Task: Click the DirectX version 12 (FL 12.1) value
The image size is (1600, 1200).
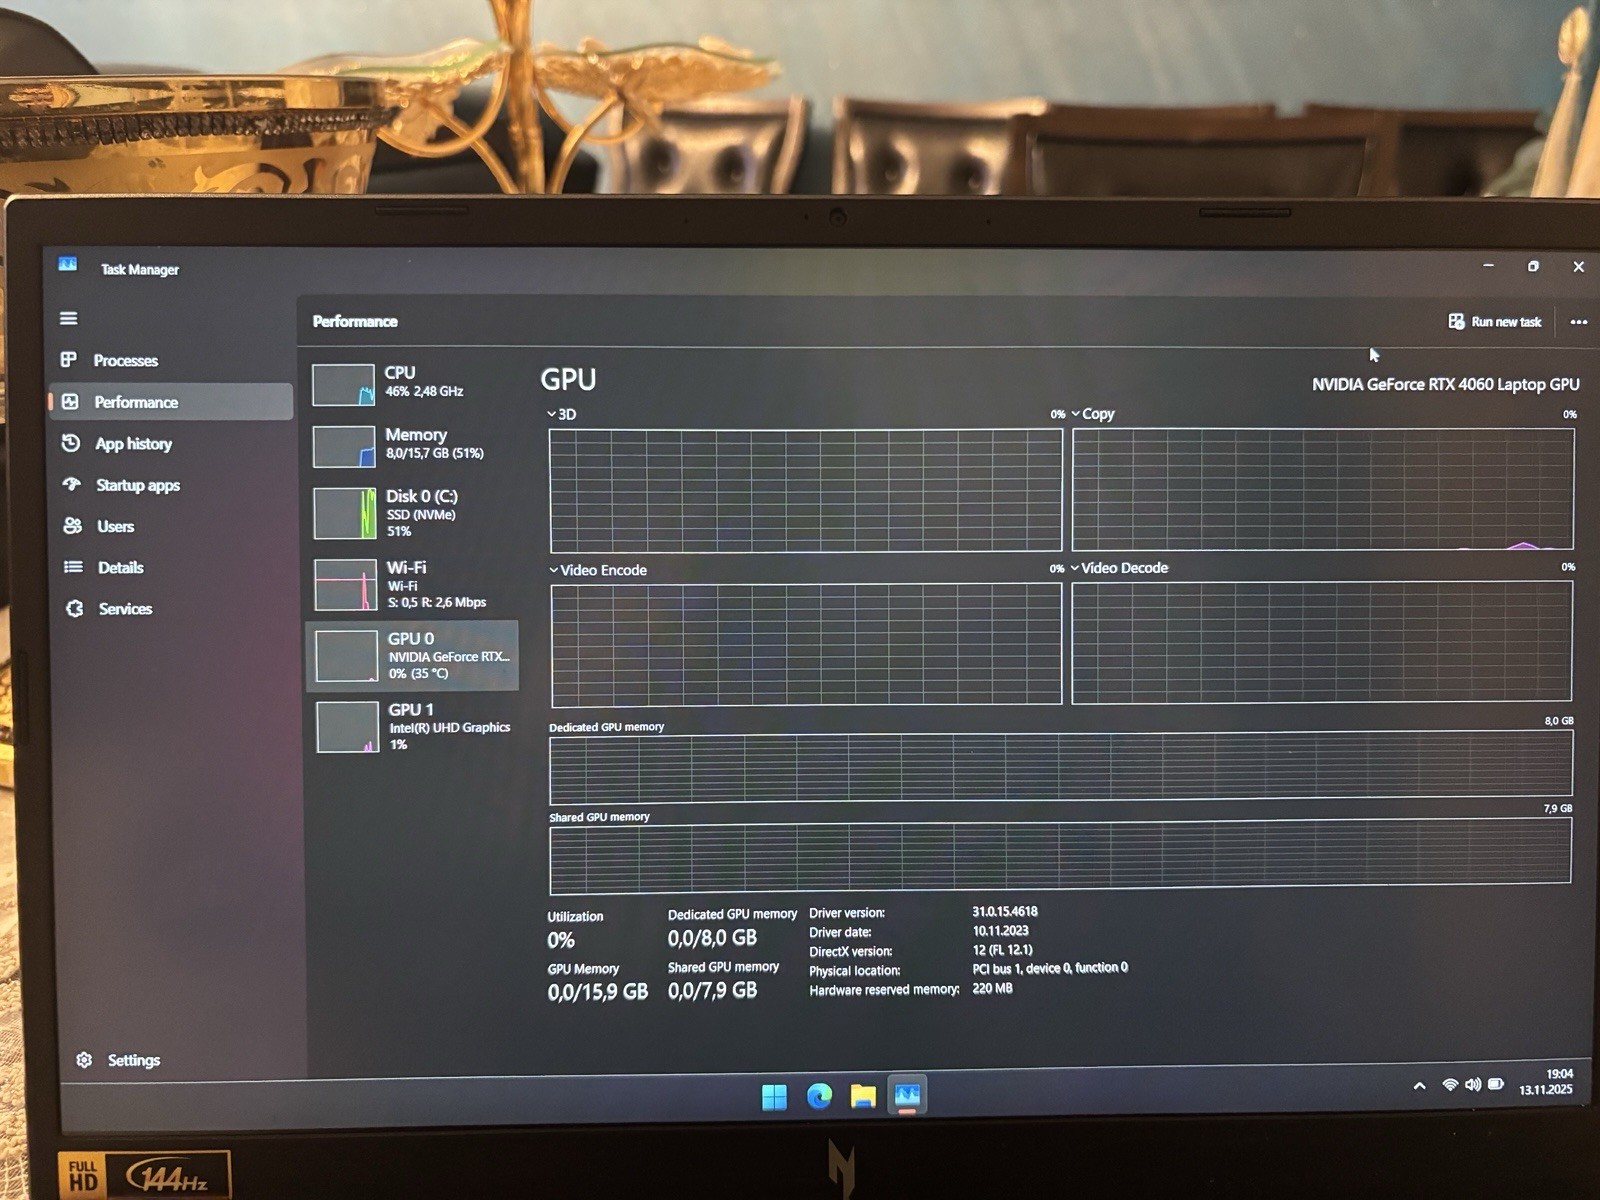Action: click(x=1002, y=949)
